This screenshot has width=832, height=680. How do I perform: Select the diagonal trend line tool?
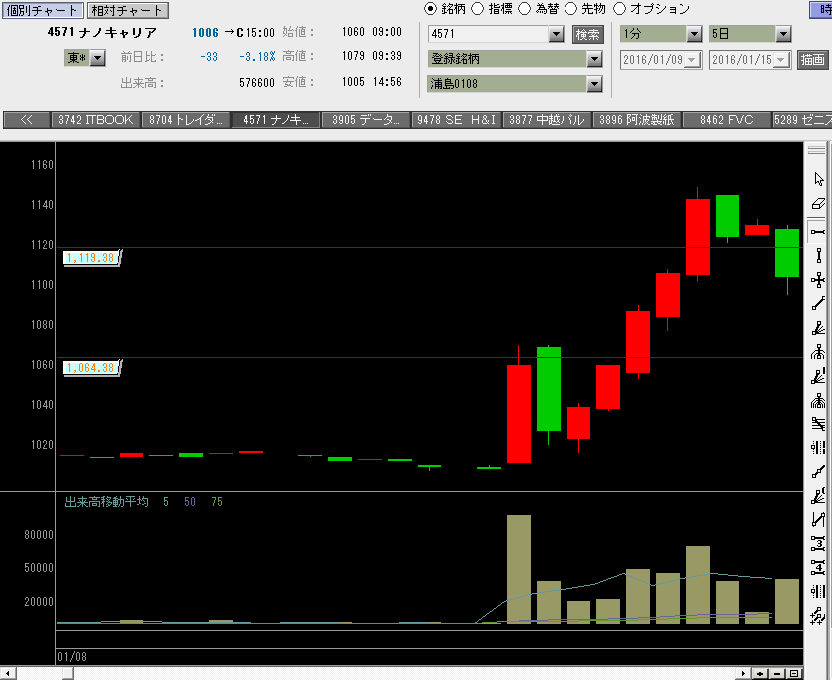[x=818, y=303]
